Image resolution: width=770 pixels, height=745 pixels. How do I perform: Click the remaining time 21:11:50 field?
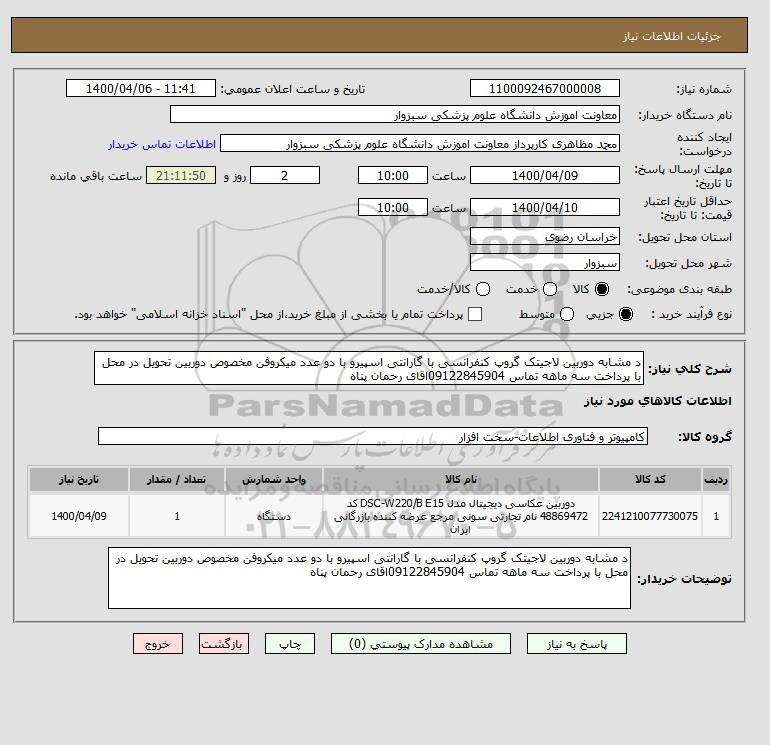[x=181, y=175]
